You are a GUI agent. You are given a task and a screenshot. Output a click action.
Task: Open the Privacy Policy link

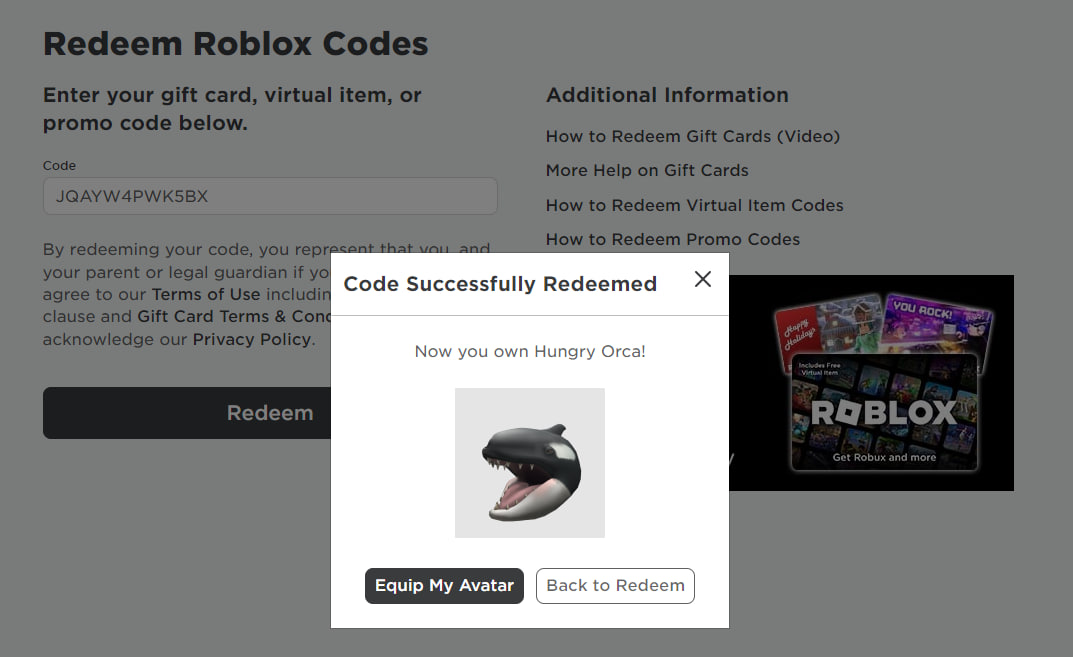point(253,339)
